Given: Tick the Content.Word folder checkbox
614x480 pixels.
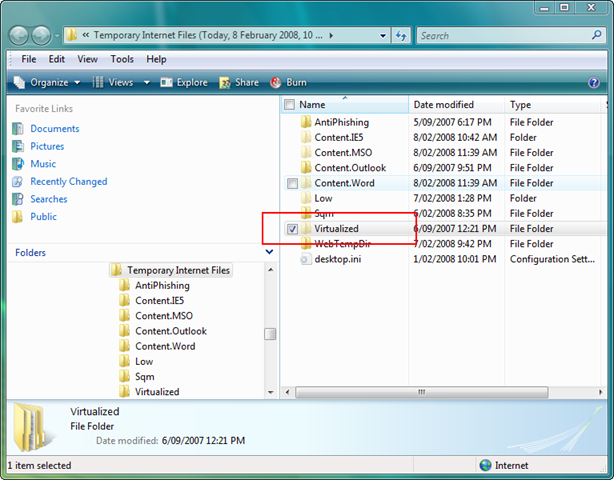Looking at the screenshot, I should click(x=292, y=184).
